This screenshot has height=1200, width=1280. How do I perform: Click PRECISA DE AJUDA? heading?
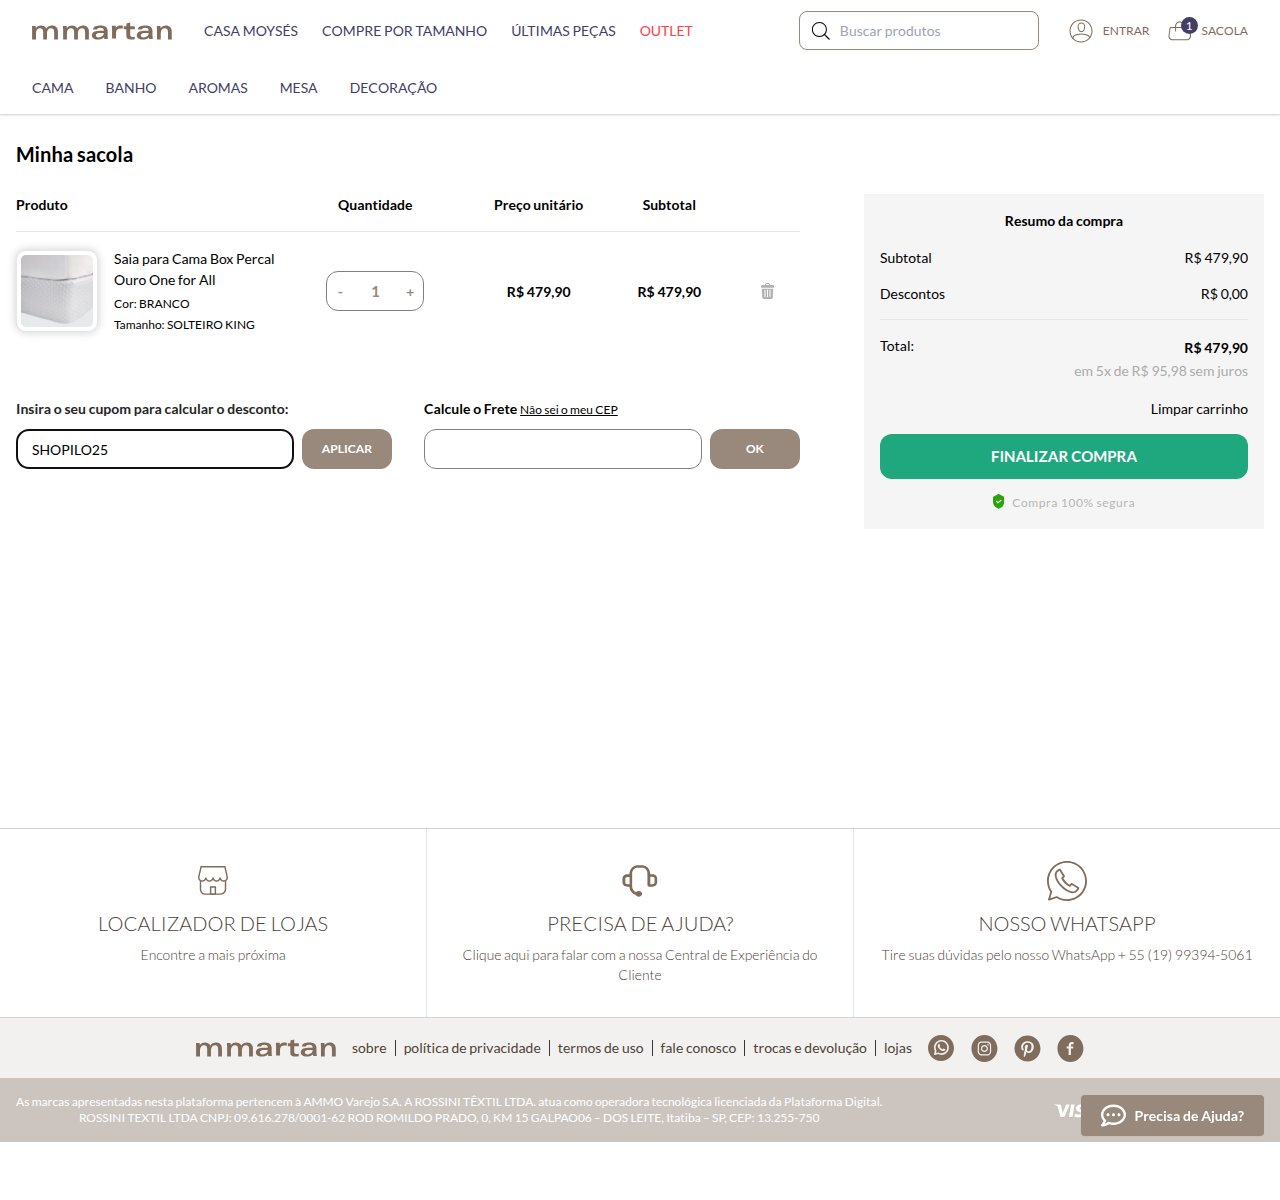pyautogui.click(x=640, y=924)
